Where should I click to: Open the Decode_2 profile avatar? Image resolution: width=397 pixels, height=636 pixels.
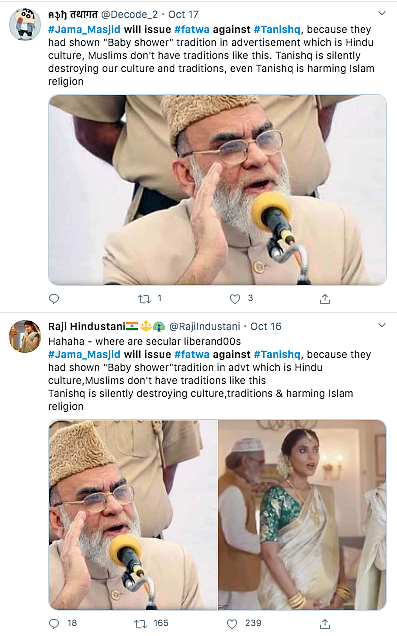25,24
